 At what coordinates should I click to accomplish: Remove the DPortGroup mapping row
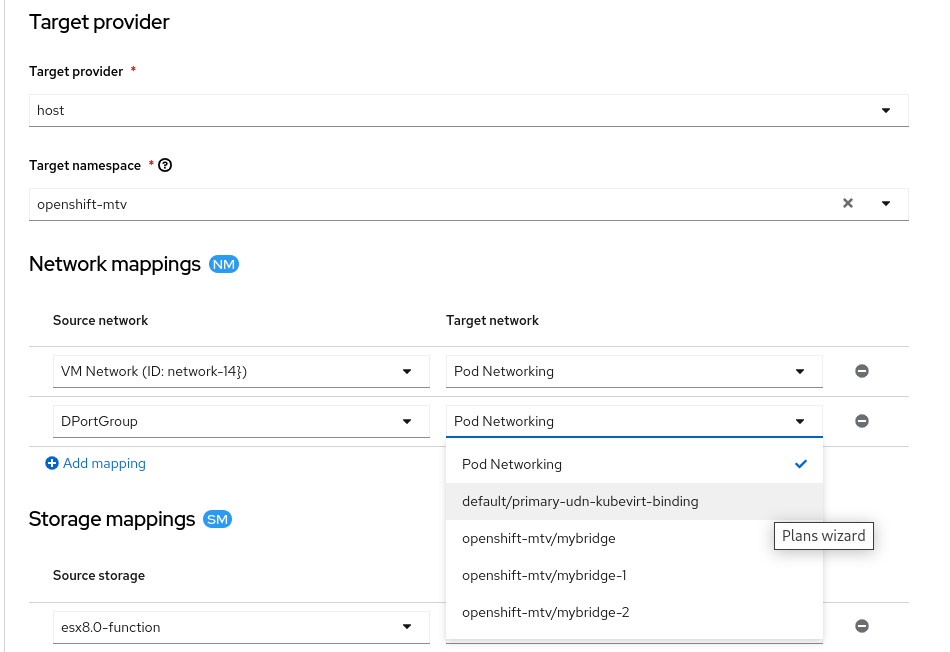coord(862,421)
